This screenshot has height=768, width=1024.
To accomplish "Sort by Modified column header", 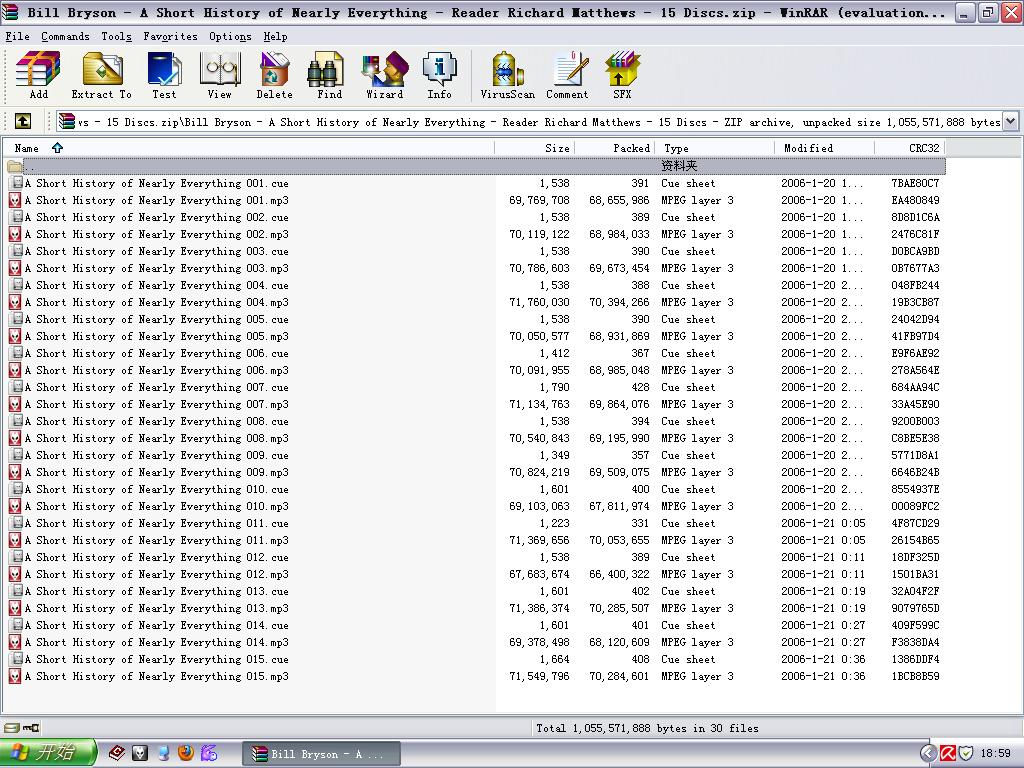I will click(825, 148).
